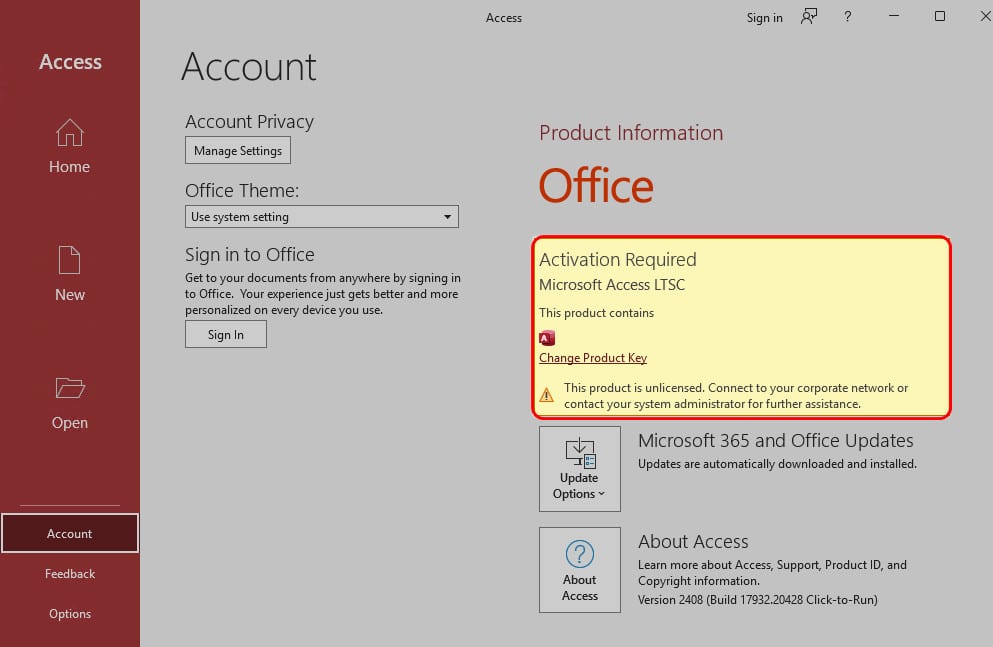Select the New document icon

[70, 260]
